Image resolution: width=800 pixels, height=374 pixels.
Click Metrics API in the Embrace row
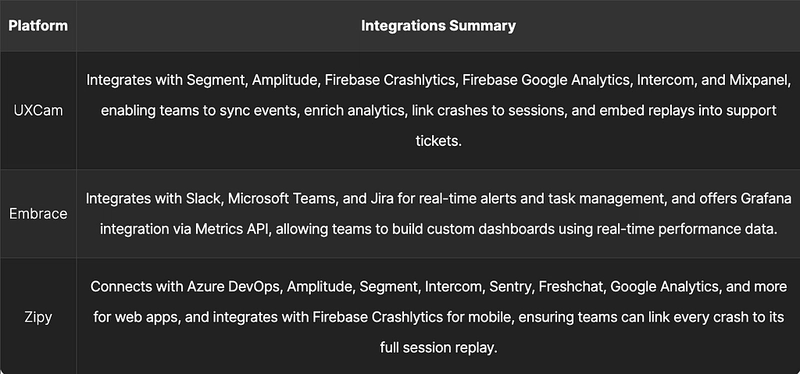233,229
